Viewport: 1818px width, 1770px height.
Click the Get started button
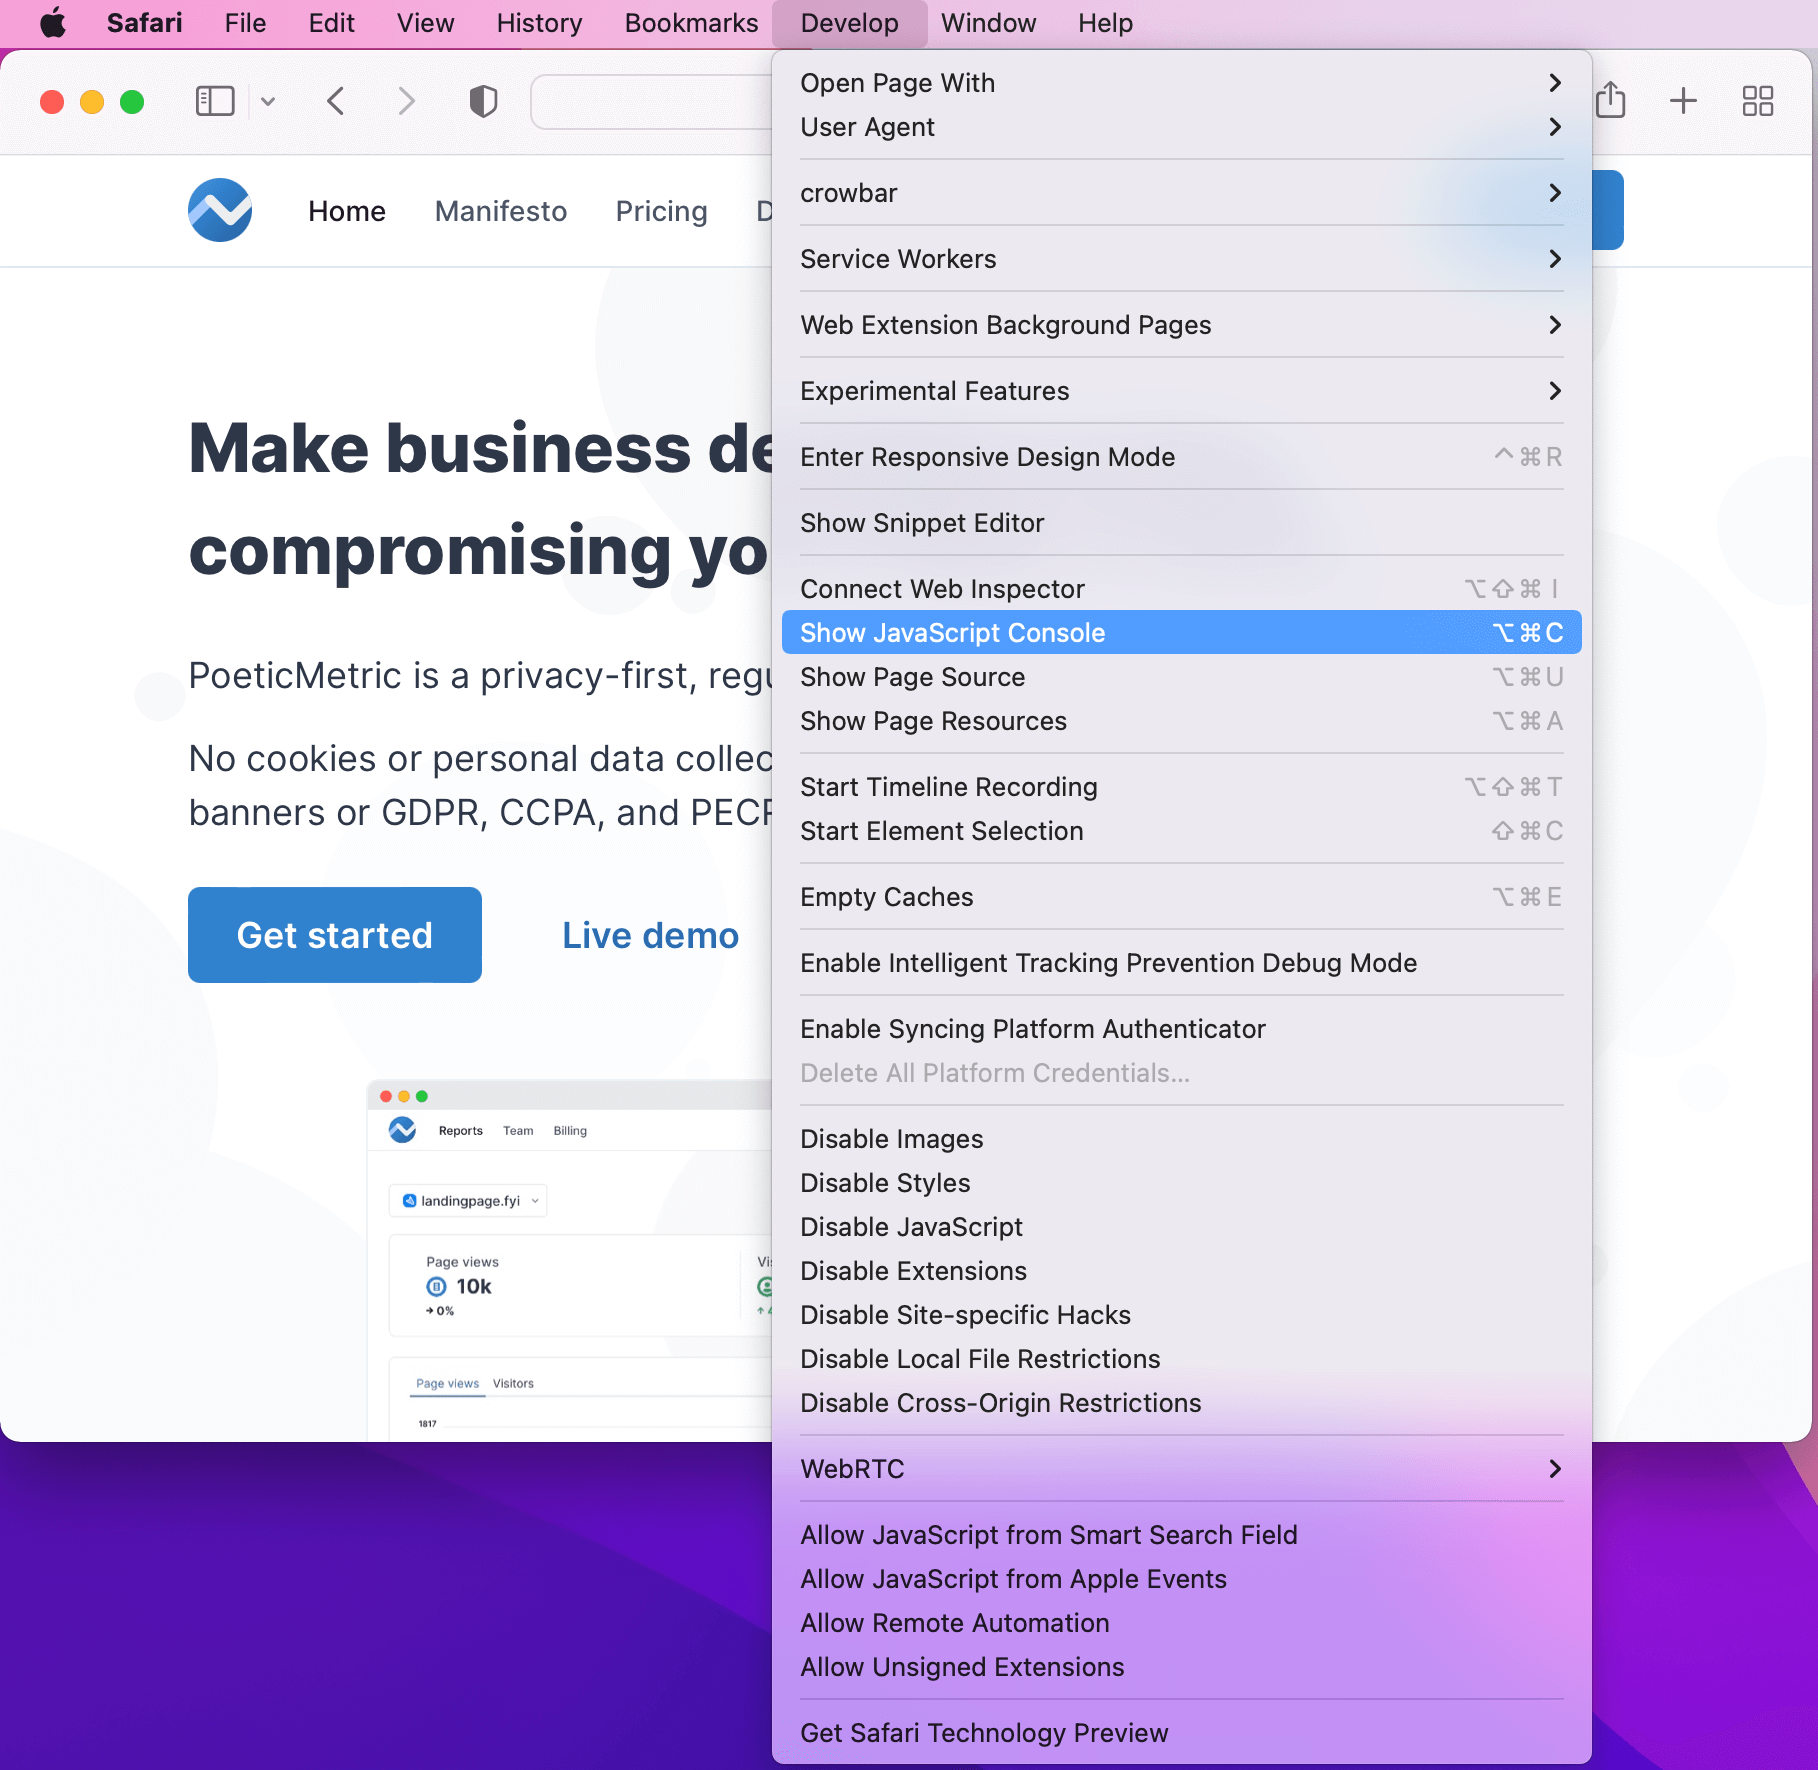[x=335, y=935]
